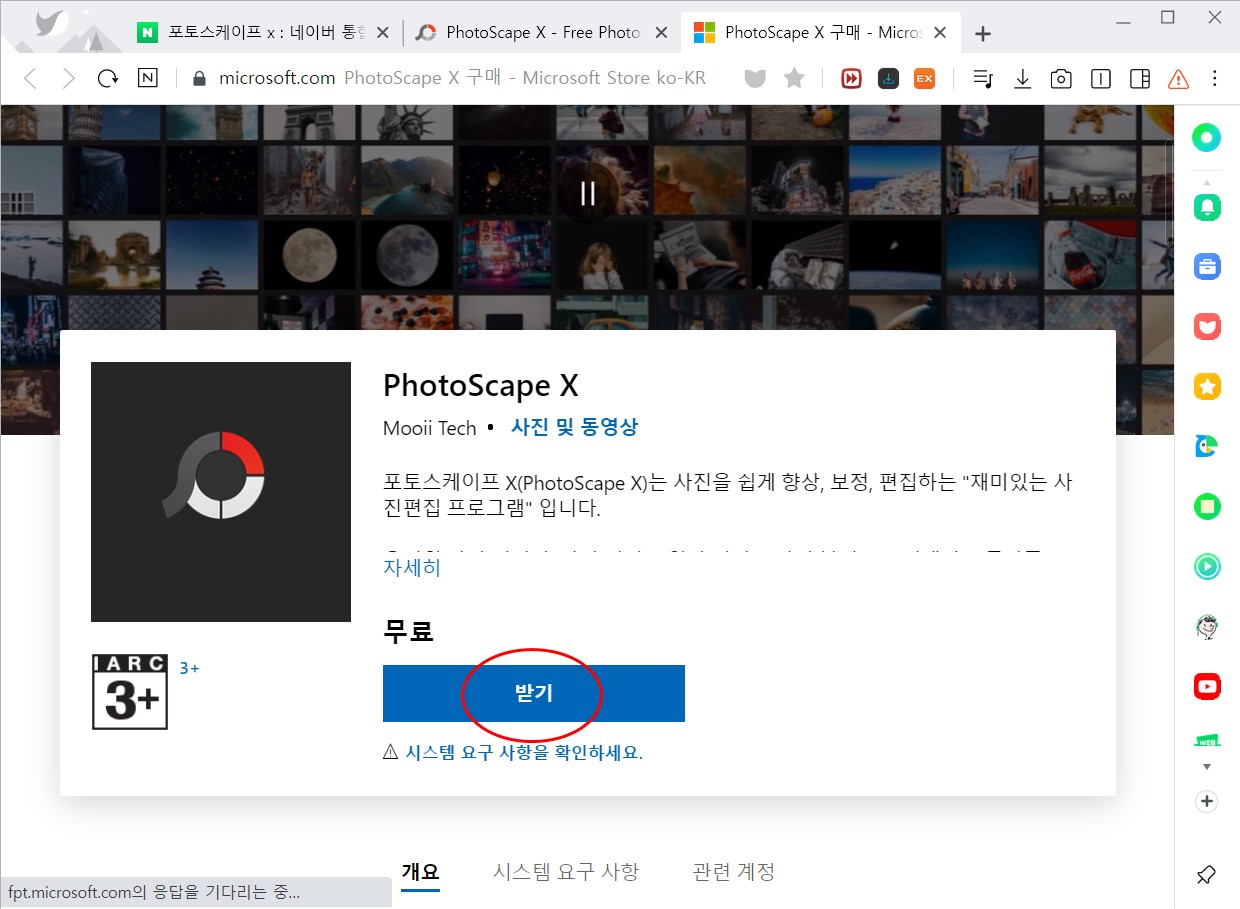Click the 무료 price label

pos(408,631)
